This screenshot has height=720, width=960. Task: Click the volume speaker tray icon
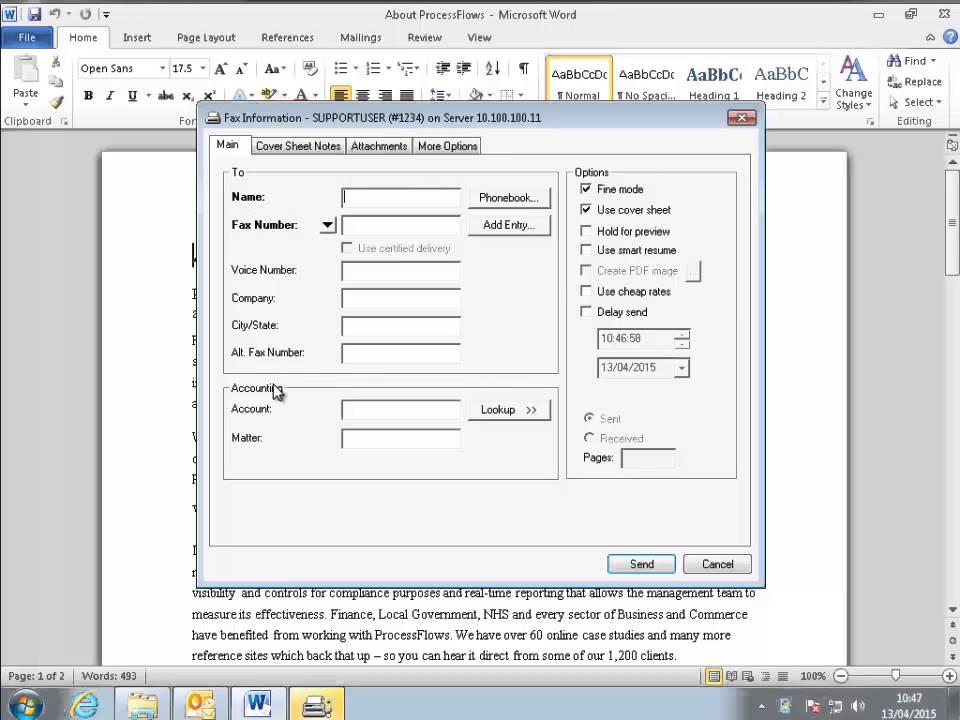pos(858,706)
